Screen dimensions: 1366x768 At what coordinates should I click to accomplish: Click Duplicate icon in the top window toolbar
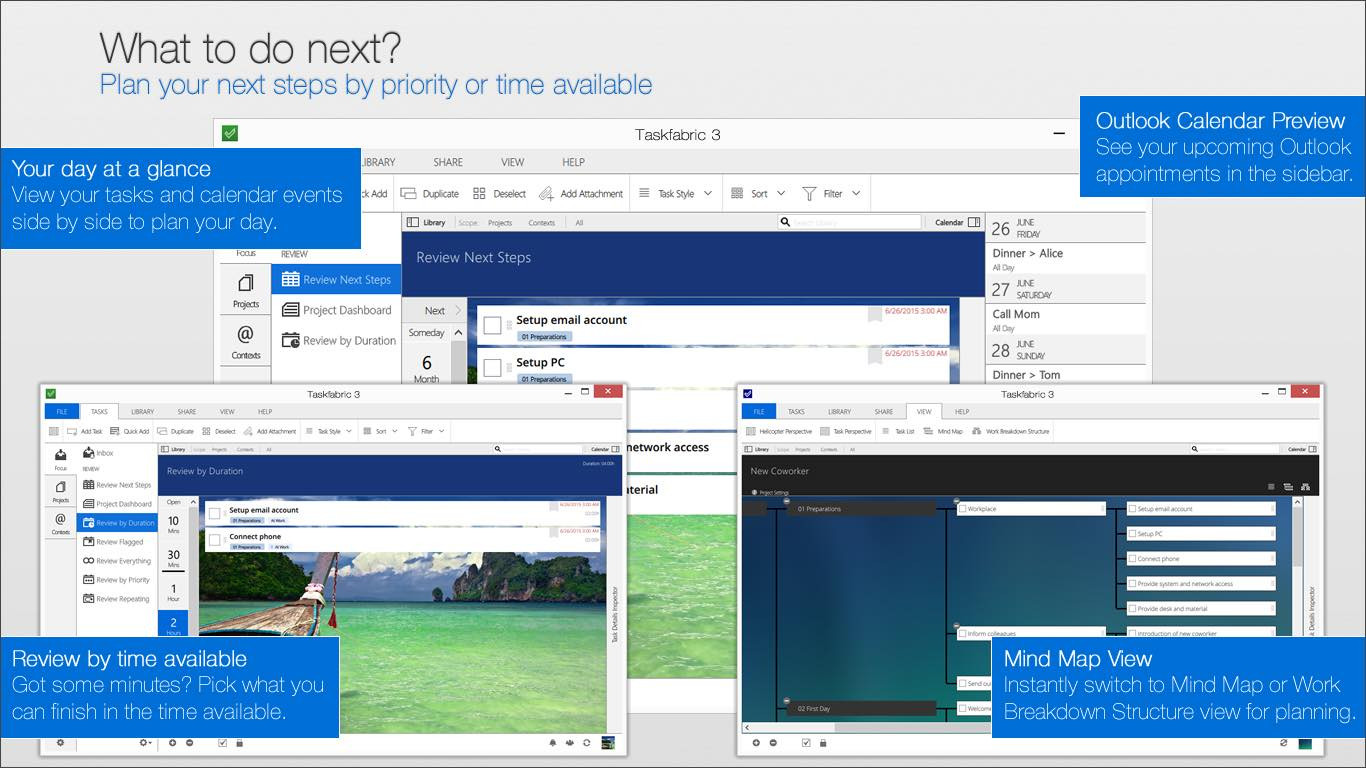tap(410, 194)
